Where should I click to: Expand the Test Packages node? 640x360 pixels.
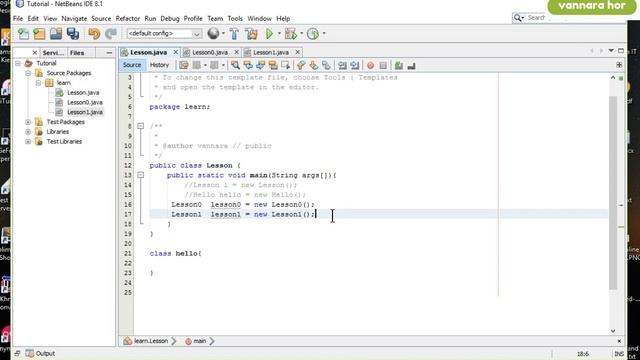28,122
